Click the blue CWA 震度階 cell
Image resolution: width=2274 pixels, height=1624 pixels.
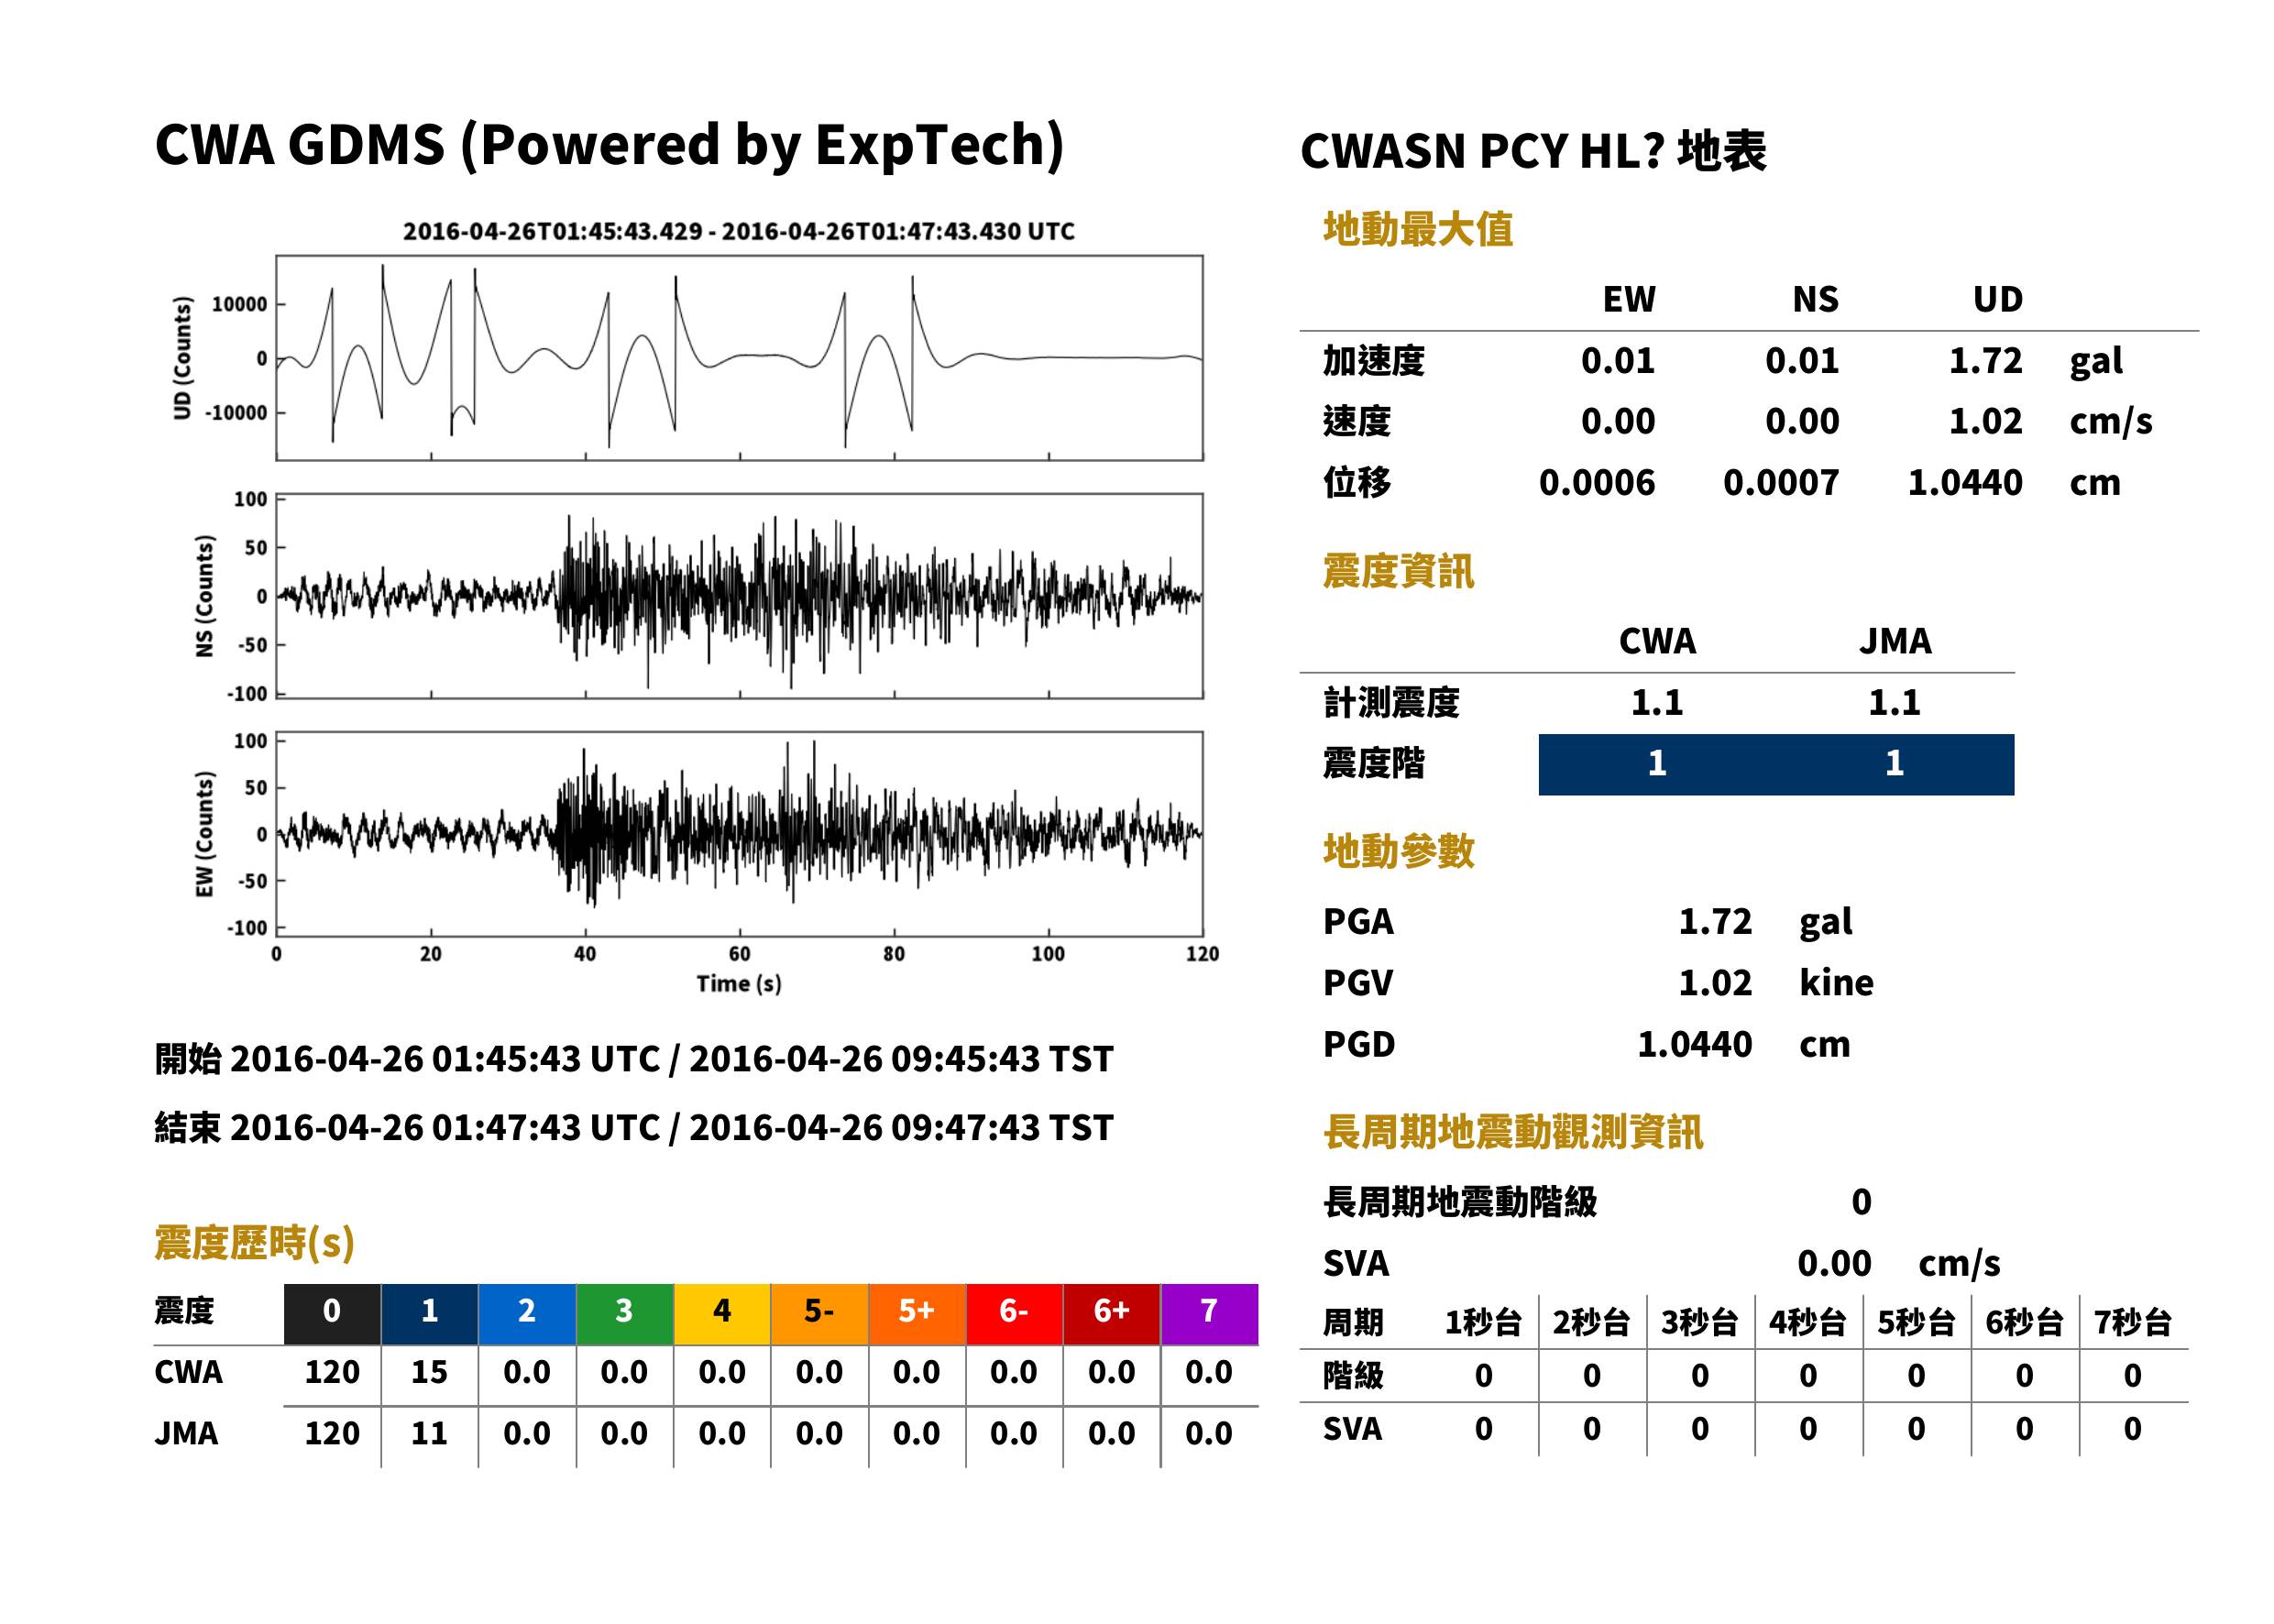pos(1657,765)
